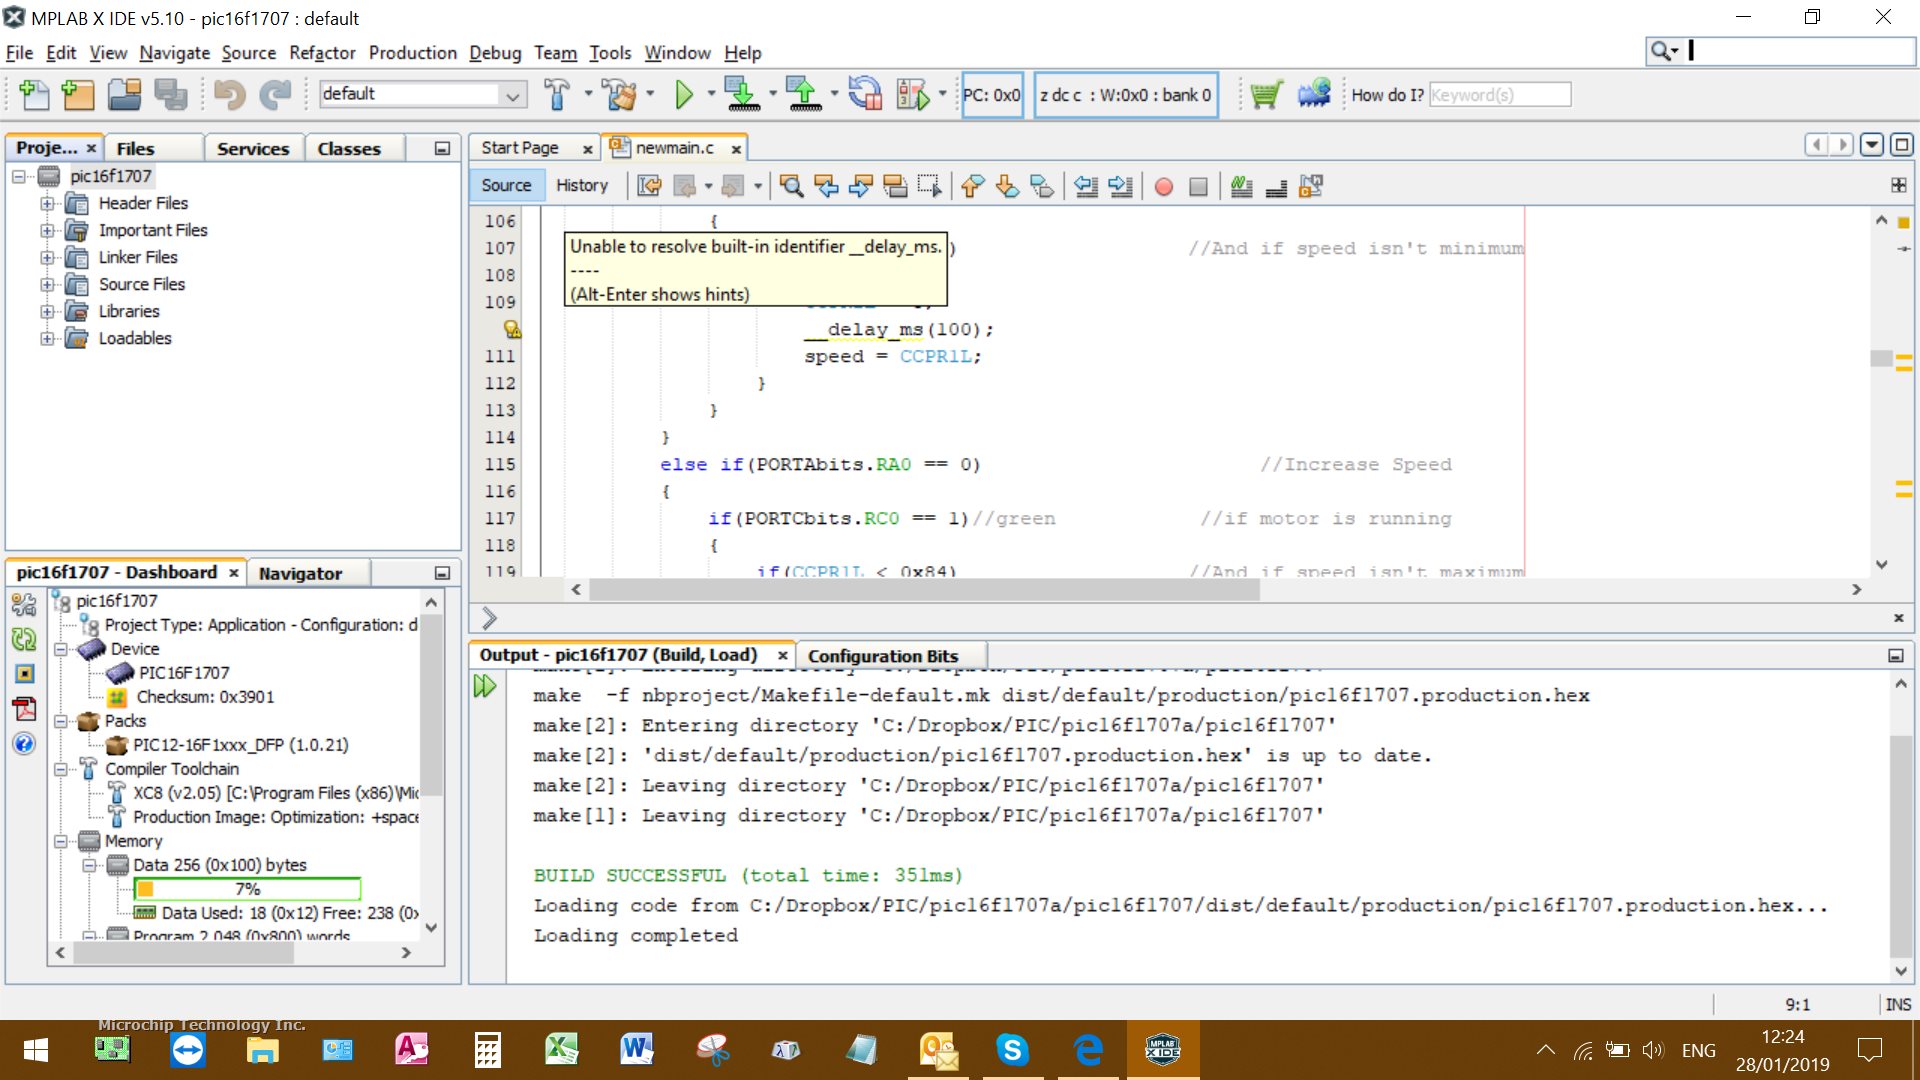
Task: Open the Production menu
Action: 412,53
